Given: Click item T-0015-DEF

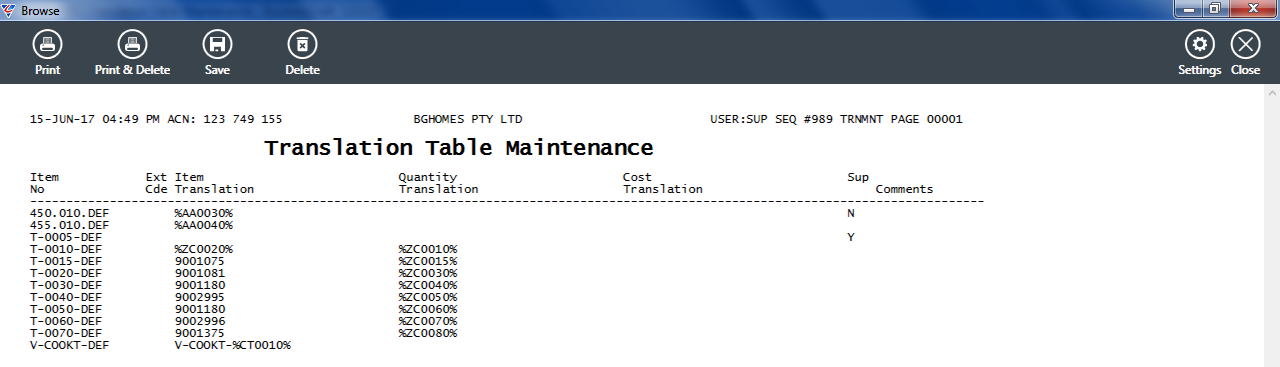Looking at the screenshot, I should click(66, 261).
